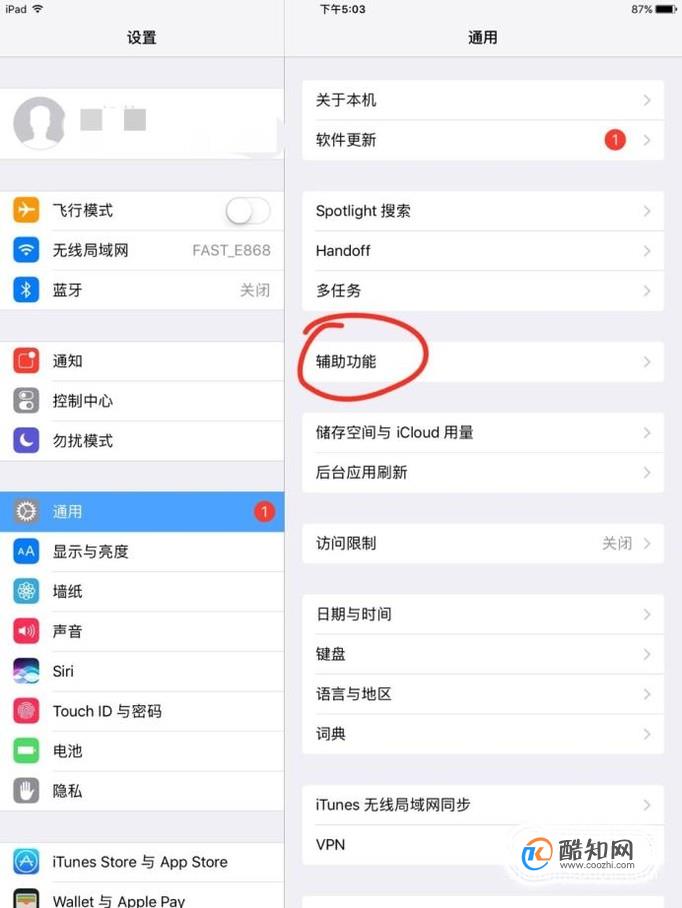
Task: Open 访问限制 restrictions showing 关闭
Action: (483, 543)
